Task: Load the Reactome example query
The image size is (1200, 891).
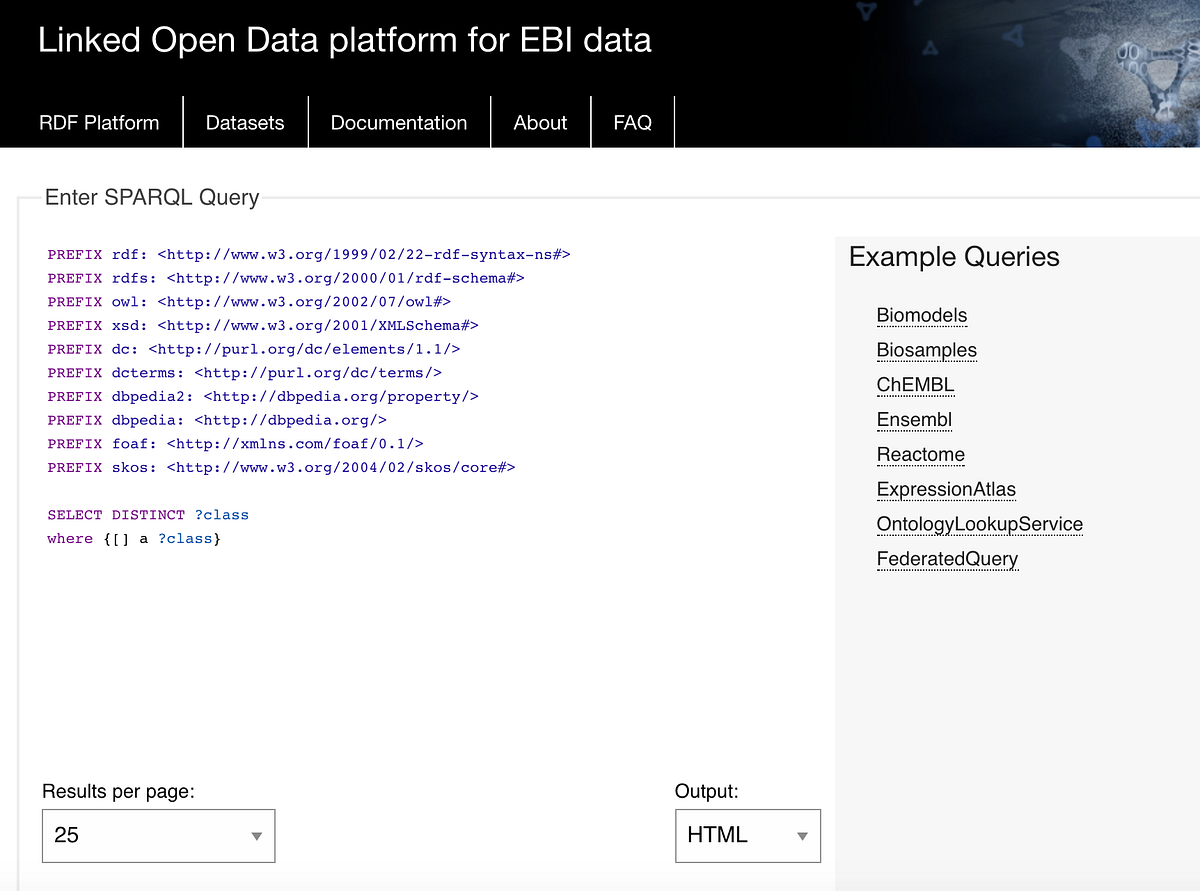Action: coord(920,454)
